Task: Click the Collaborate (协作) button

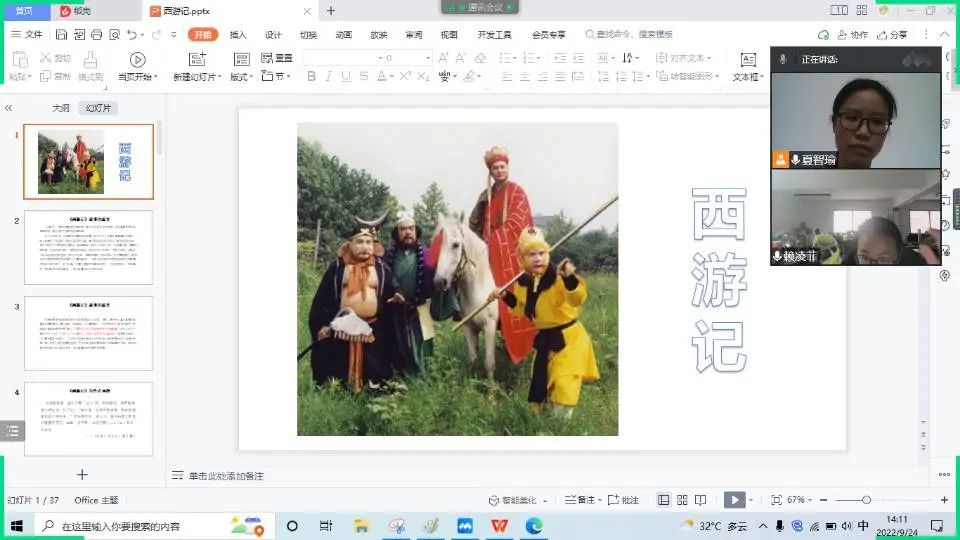Action: [x=853, y=35]
